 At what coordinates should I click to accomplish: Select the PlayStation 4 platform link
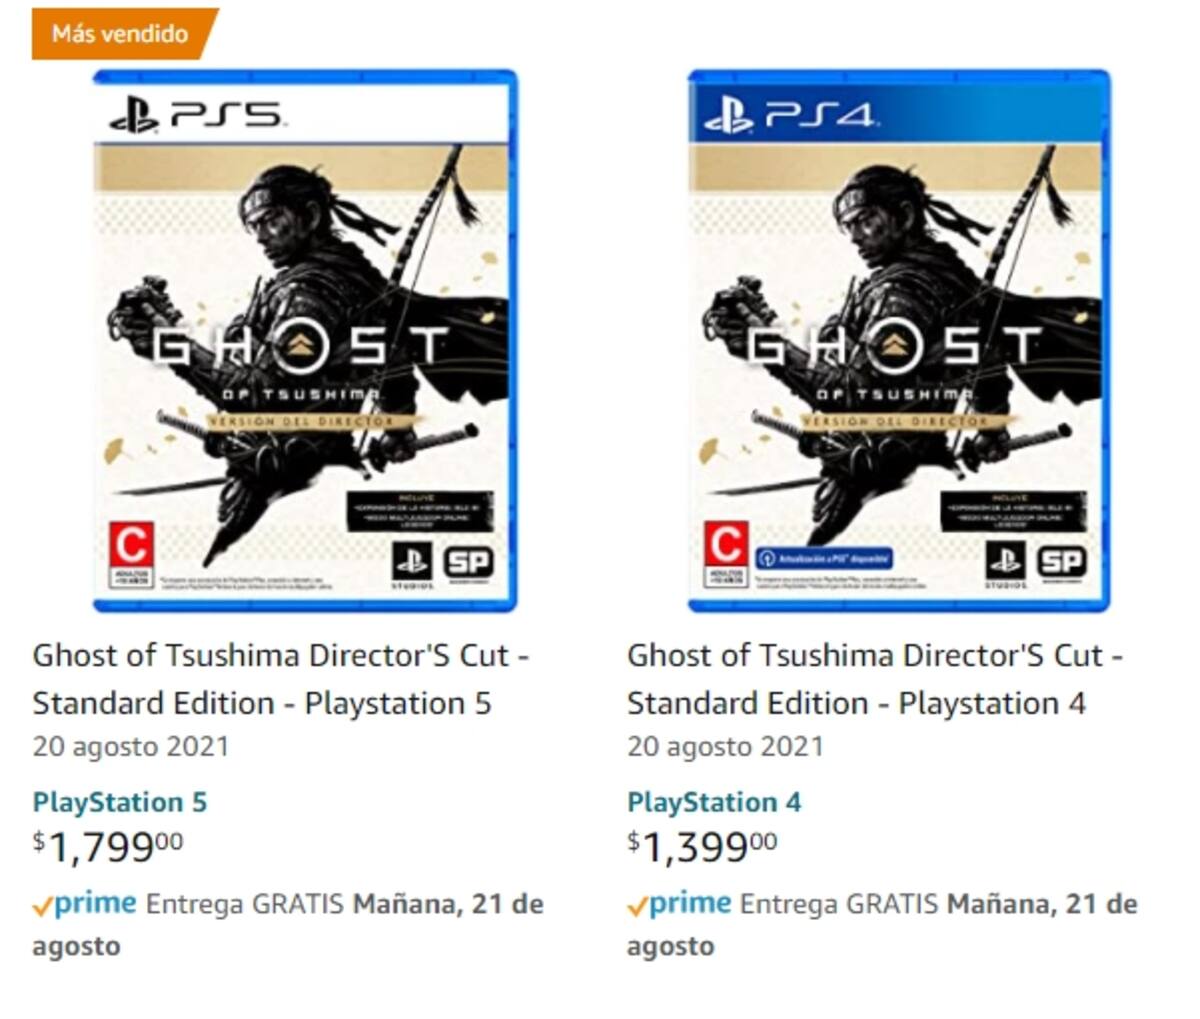point(714,802)
